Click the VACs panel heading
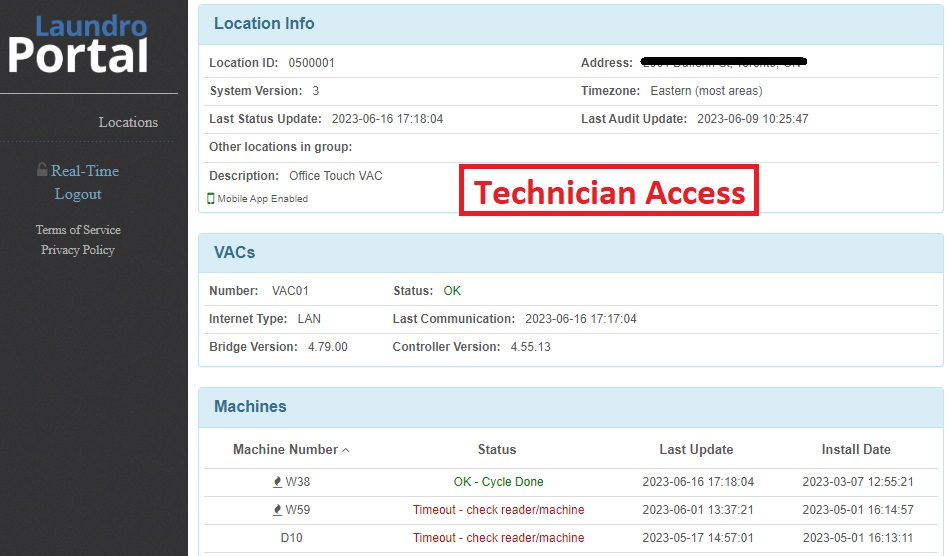 (x=235, y=252)
